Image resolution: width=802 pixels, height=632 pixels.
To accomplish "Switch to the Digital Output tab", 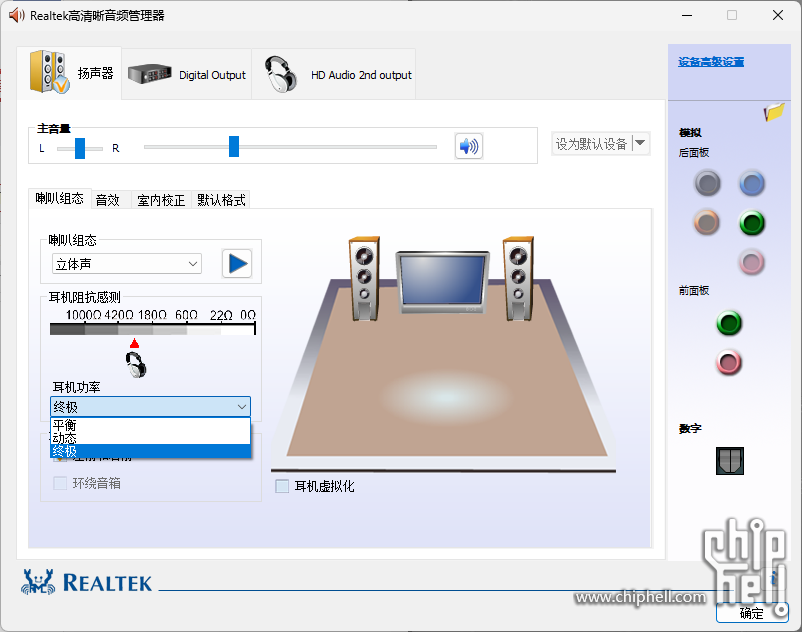I will pos(188,75).
